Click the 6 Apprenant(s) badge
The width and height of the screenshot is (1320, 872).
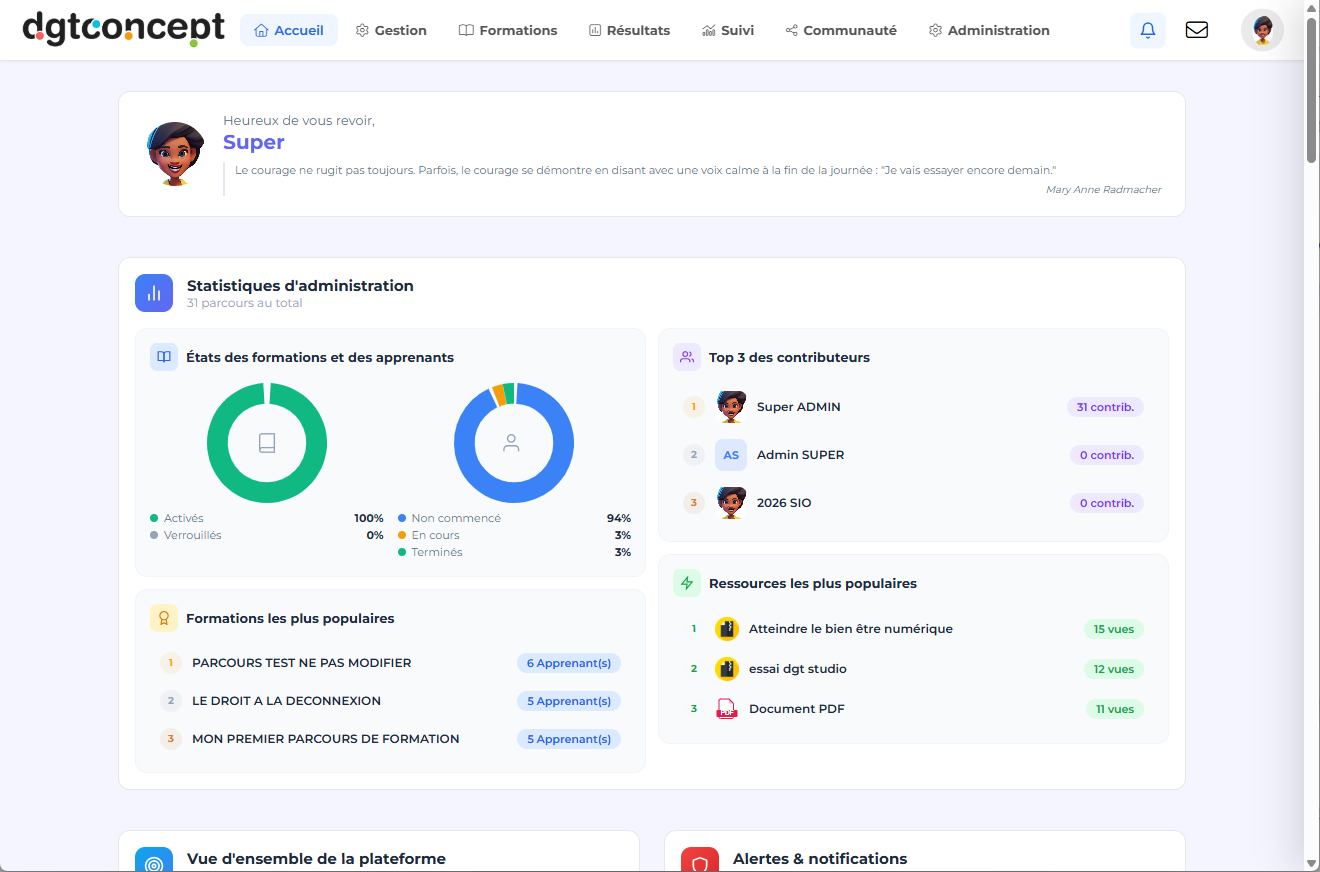pos(569,663)
